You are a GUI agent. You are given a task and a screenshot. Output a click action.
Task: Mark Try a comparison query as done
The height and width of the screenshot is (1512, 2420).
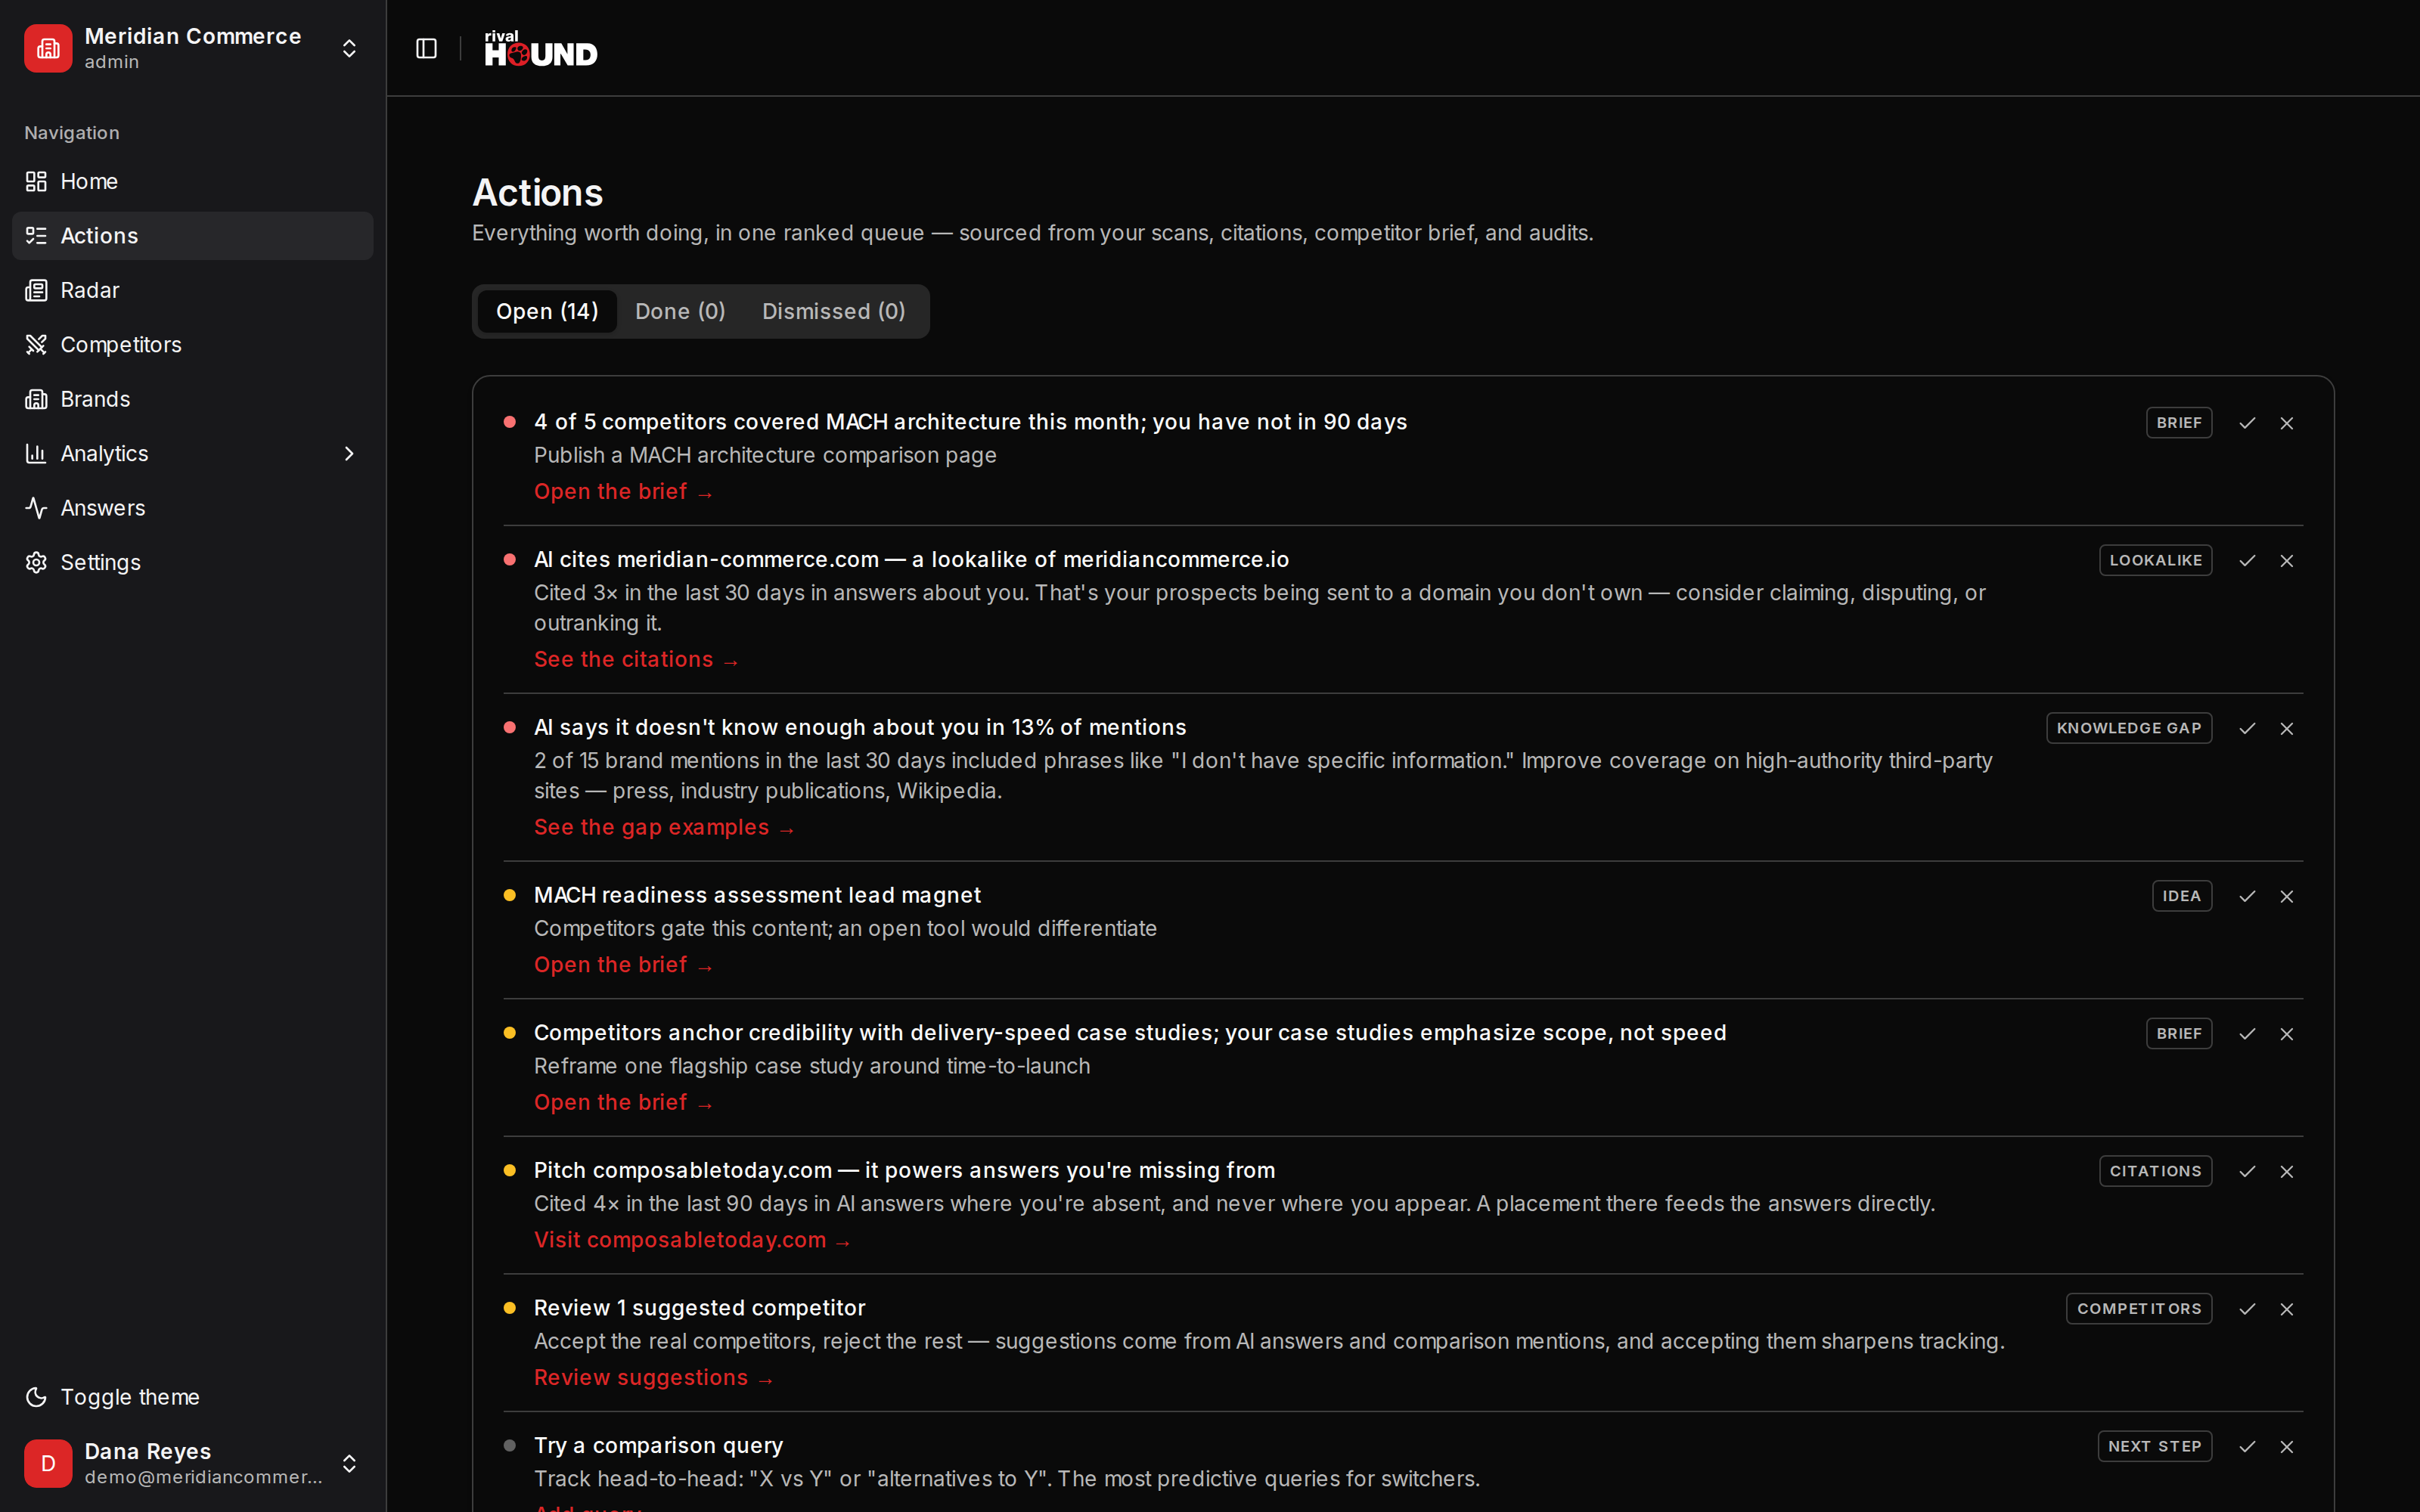click(x=2247, y=1447)
